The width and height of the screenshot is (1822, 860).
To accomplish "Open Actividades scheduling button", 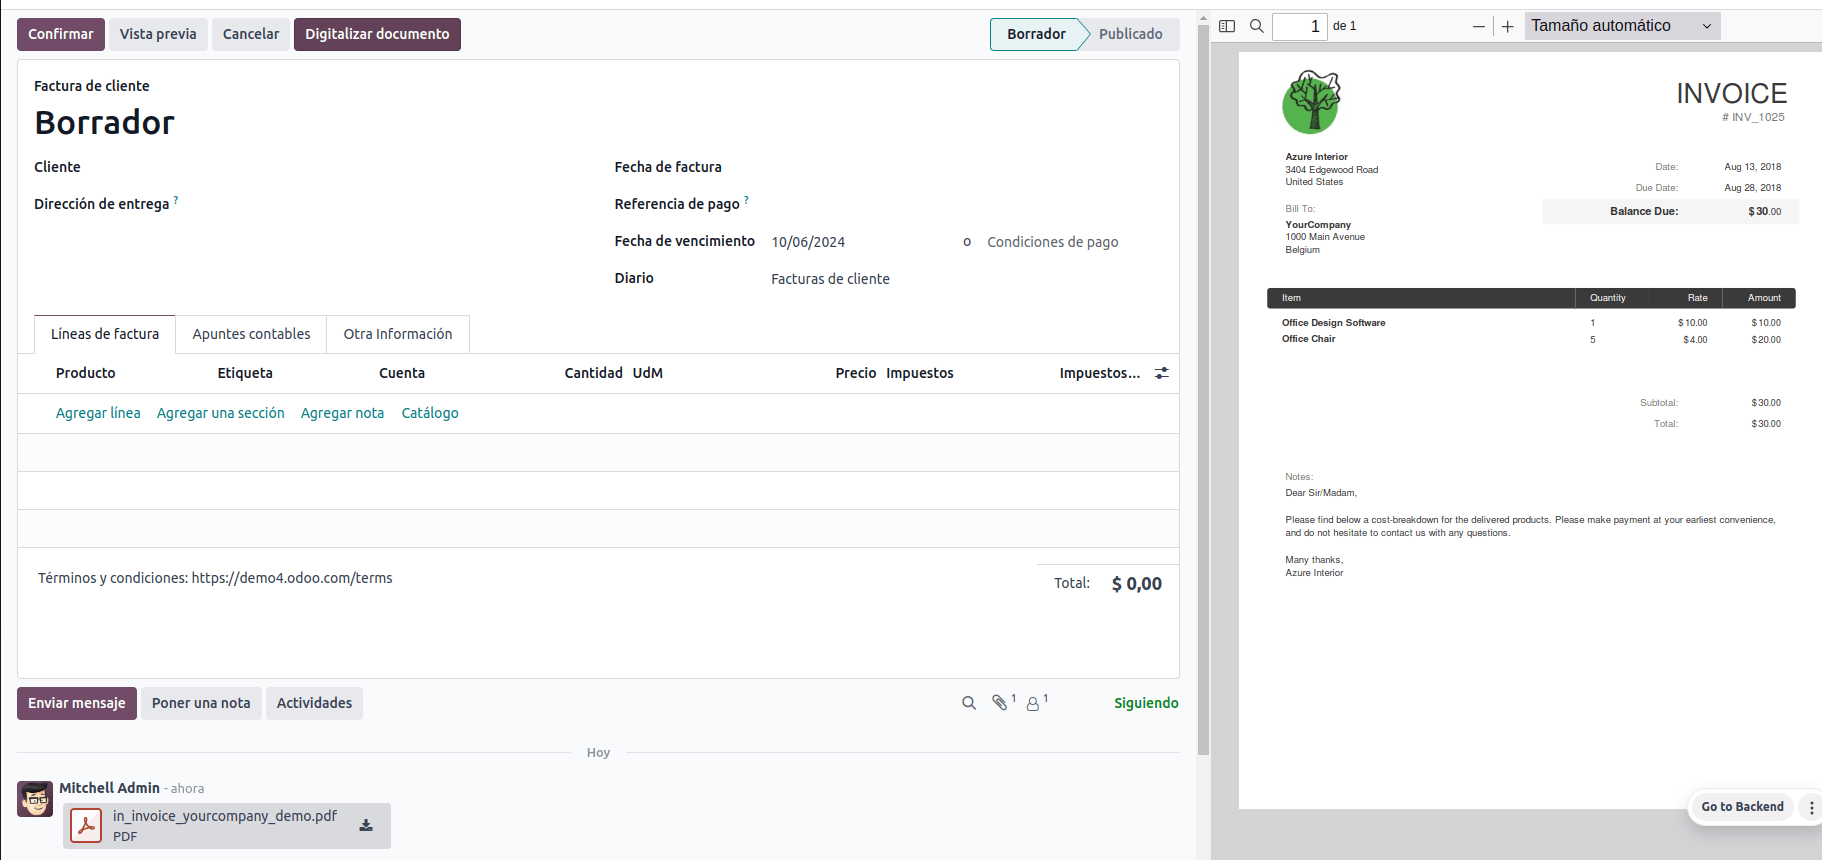I will tap(314, 703).
